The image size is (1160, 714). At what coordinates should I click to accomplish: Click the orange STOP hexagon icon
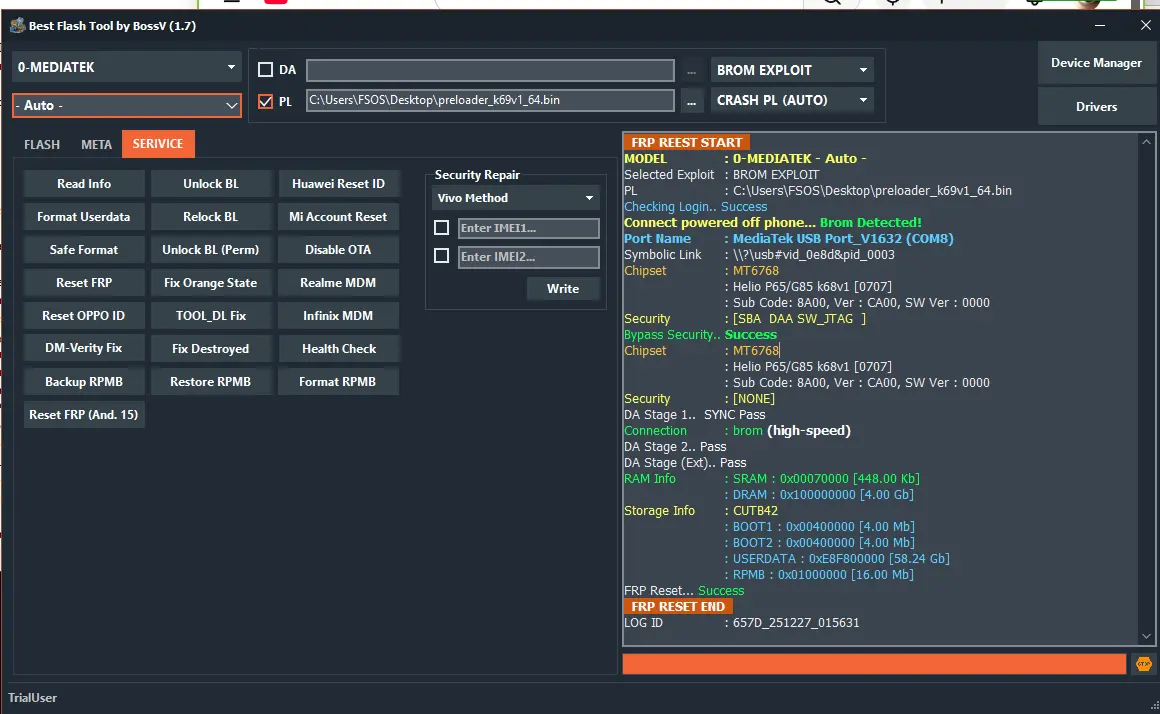coord(1144,664)
